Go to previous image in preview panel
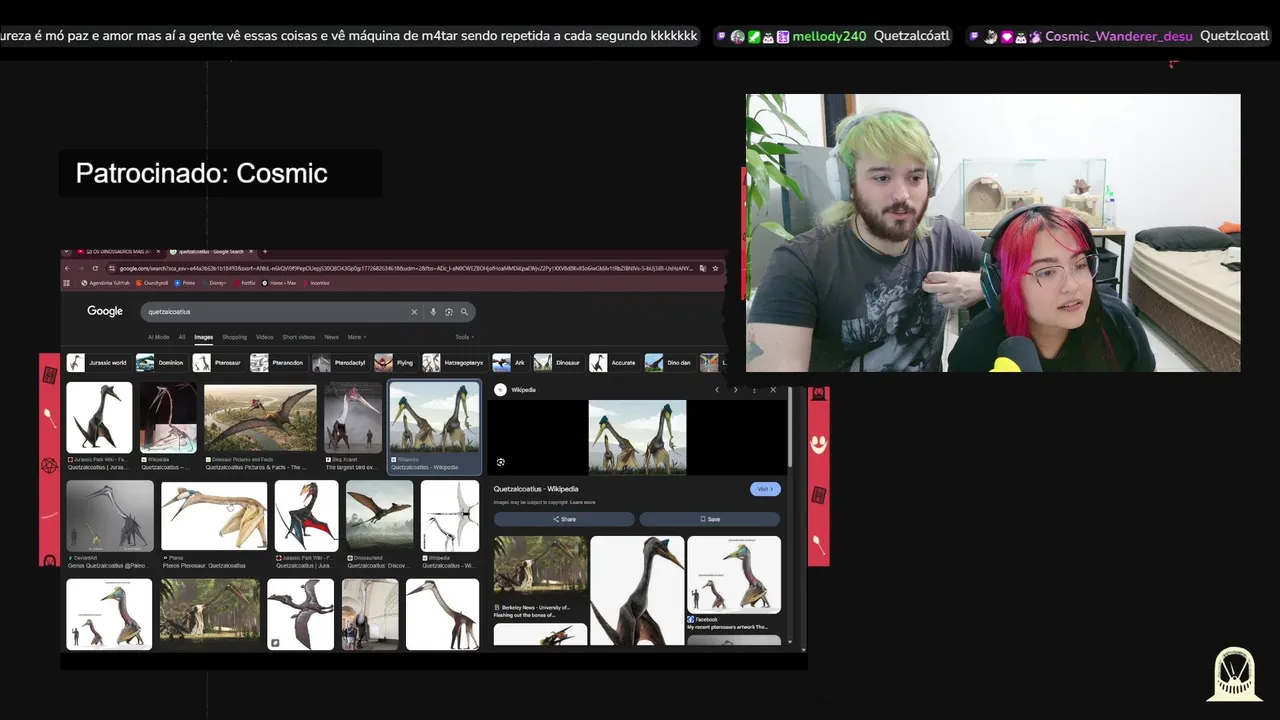This screenshot has width=1280, height=720. coord(716,390)
